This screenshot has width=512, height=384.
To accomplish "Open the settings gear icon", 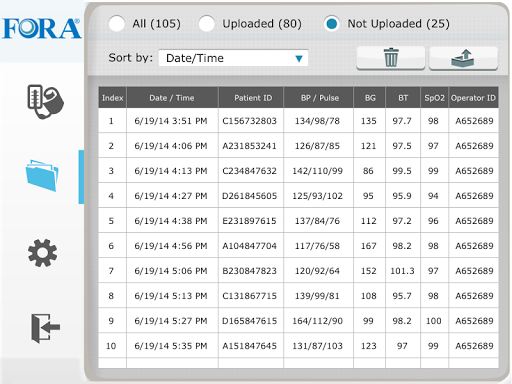I will point(42,253).
